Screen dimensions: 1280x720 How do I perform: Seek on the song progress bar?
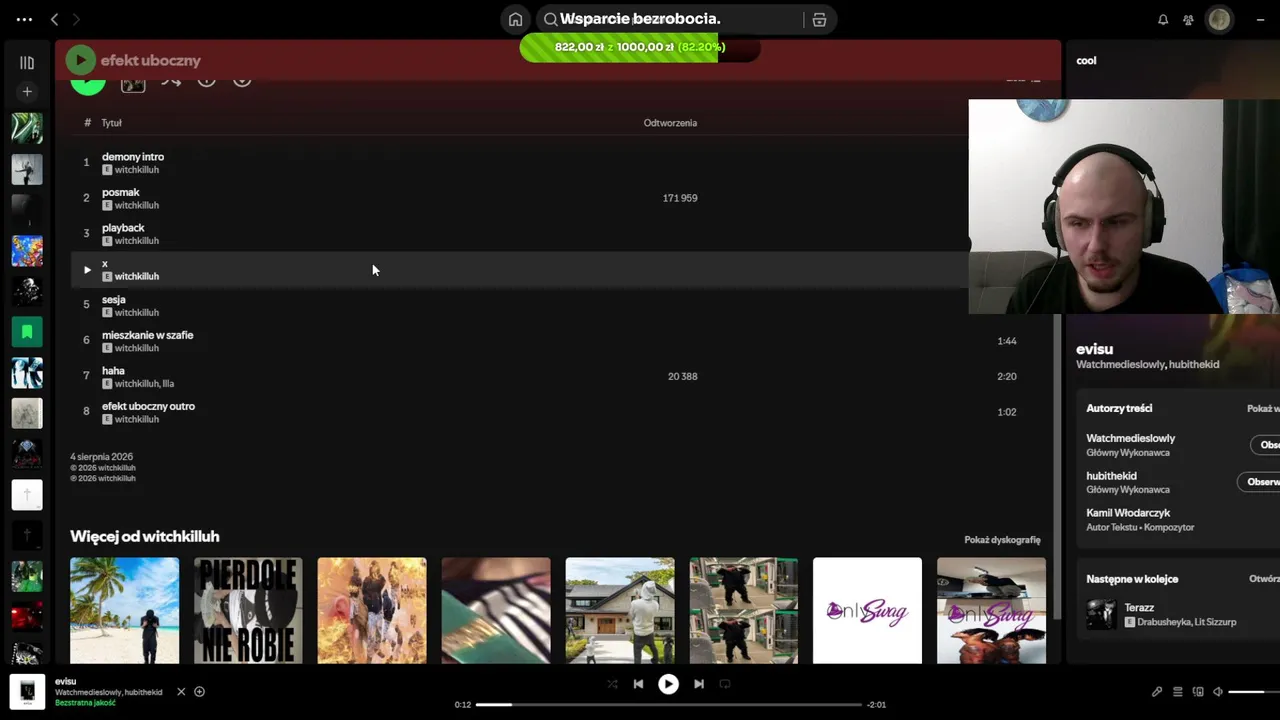coord(668,704)
